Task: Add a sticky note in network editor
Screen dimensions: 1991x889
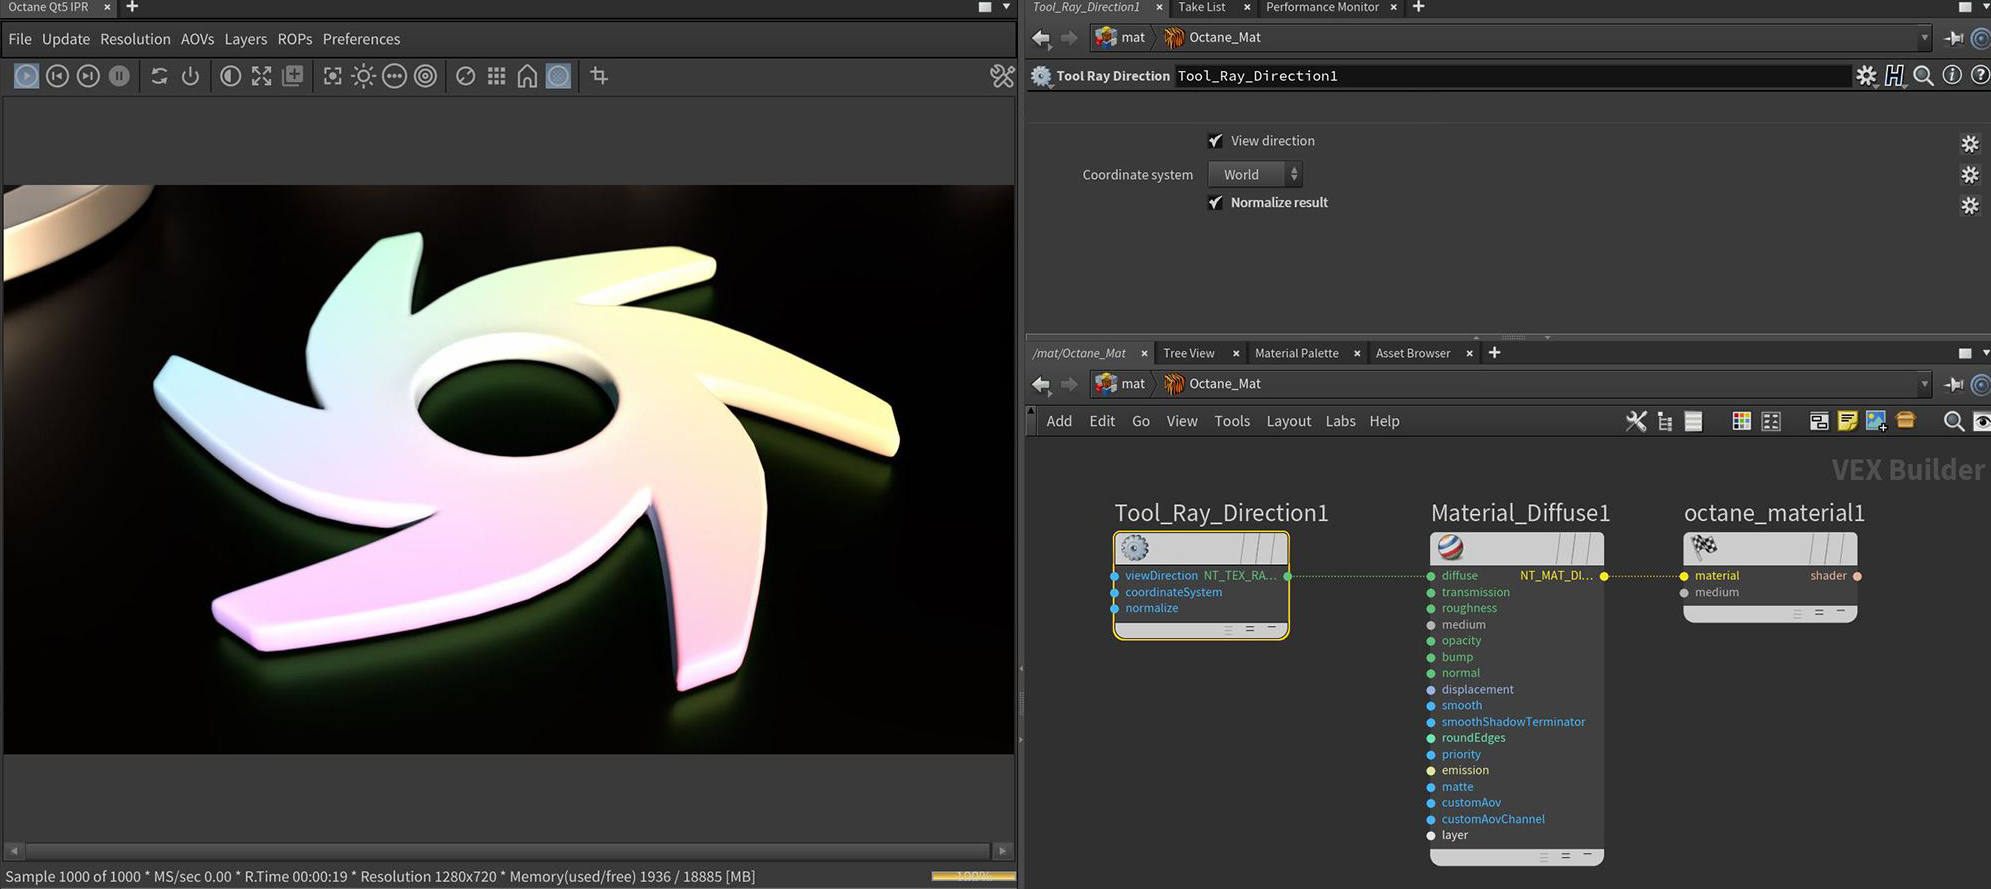Action: [x=1847, y=421]
